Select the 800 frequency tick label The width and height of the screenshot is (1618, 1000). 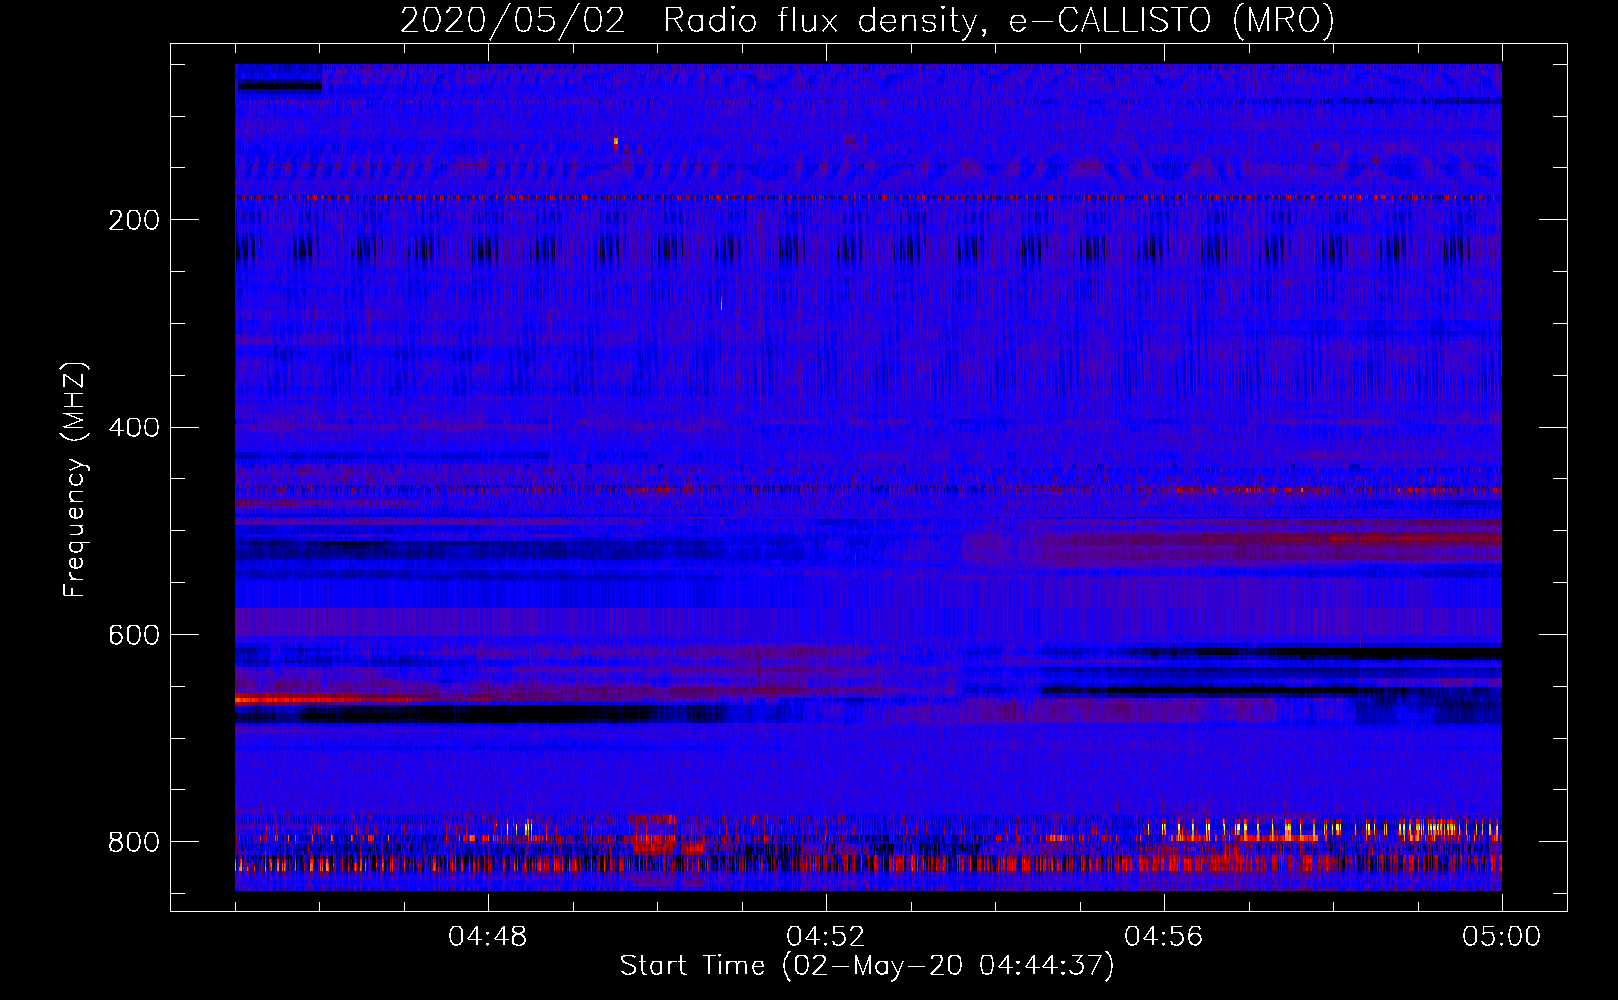pyautogui.click(x=134, y=842)
